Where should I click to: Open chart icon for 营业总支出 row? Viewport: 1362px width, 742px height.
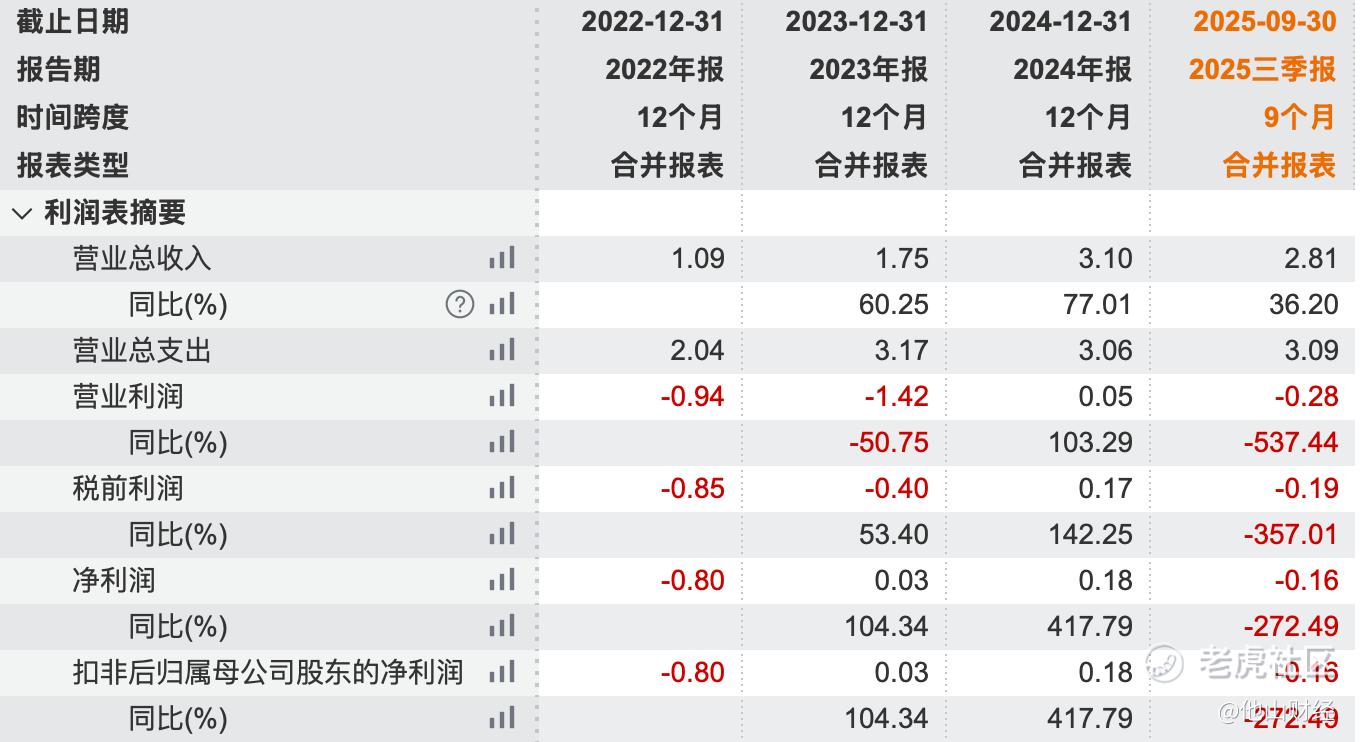pyautogui.click(x=502, y=350)
